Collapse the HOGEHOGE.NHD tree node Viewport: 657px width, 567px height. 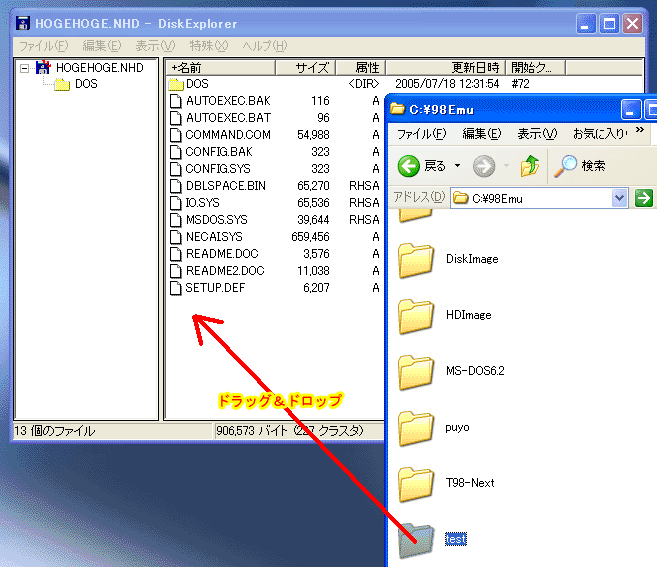[x=25, y=68]
